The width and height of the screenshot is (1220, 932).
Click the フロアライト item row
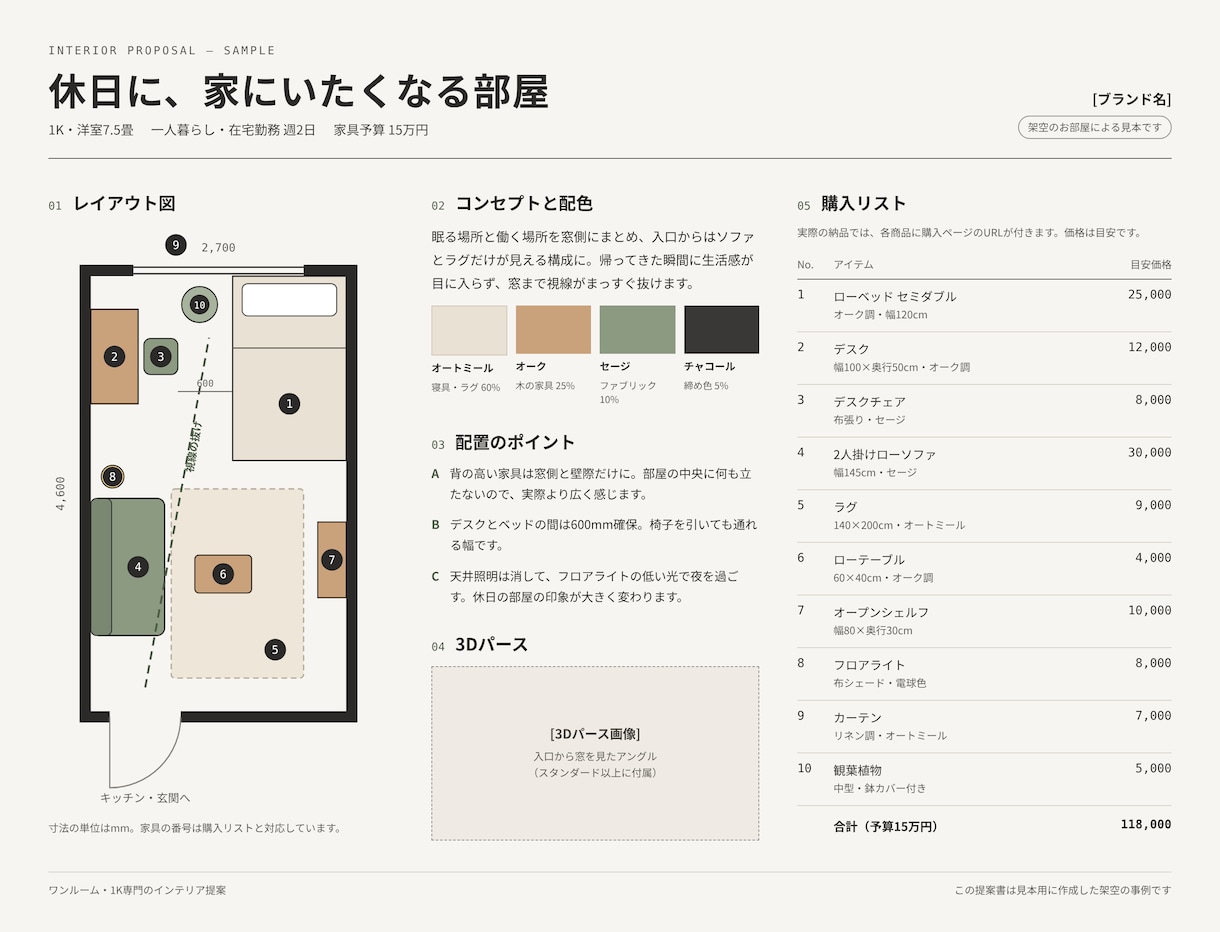coord(984,673)
